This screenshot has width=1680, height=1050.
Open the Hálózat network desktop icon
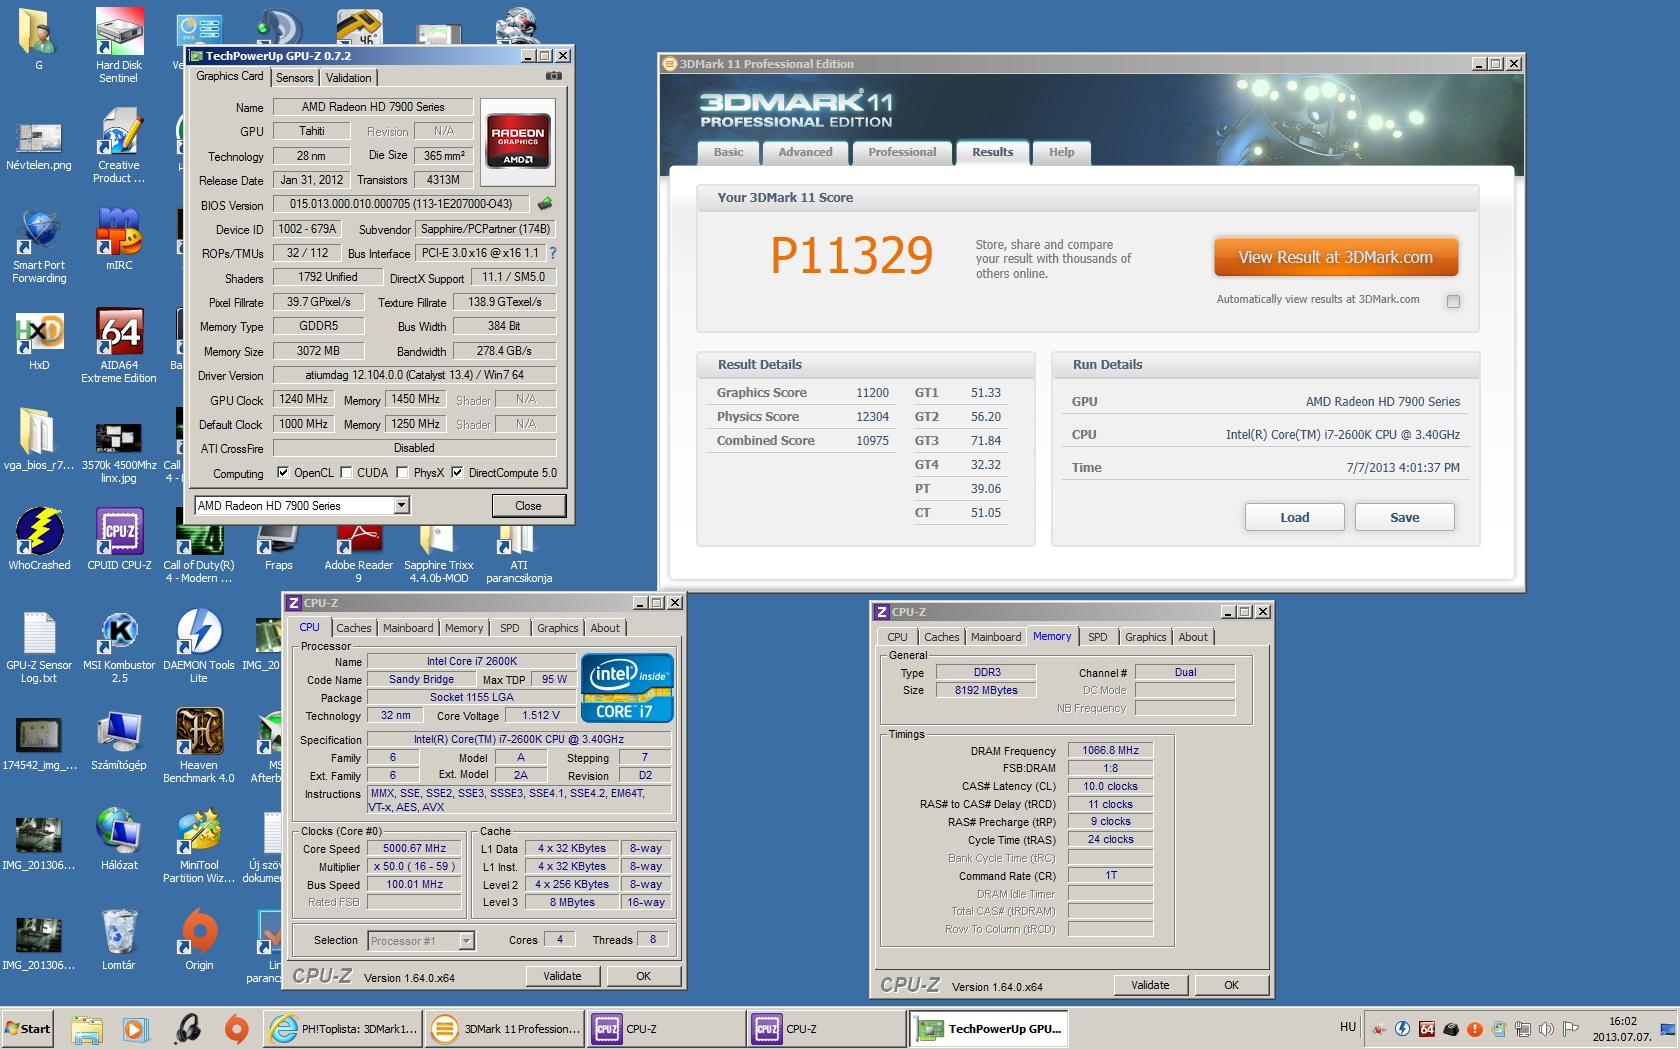(x=118, y=840)
